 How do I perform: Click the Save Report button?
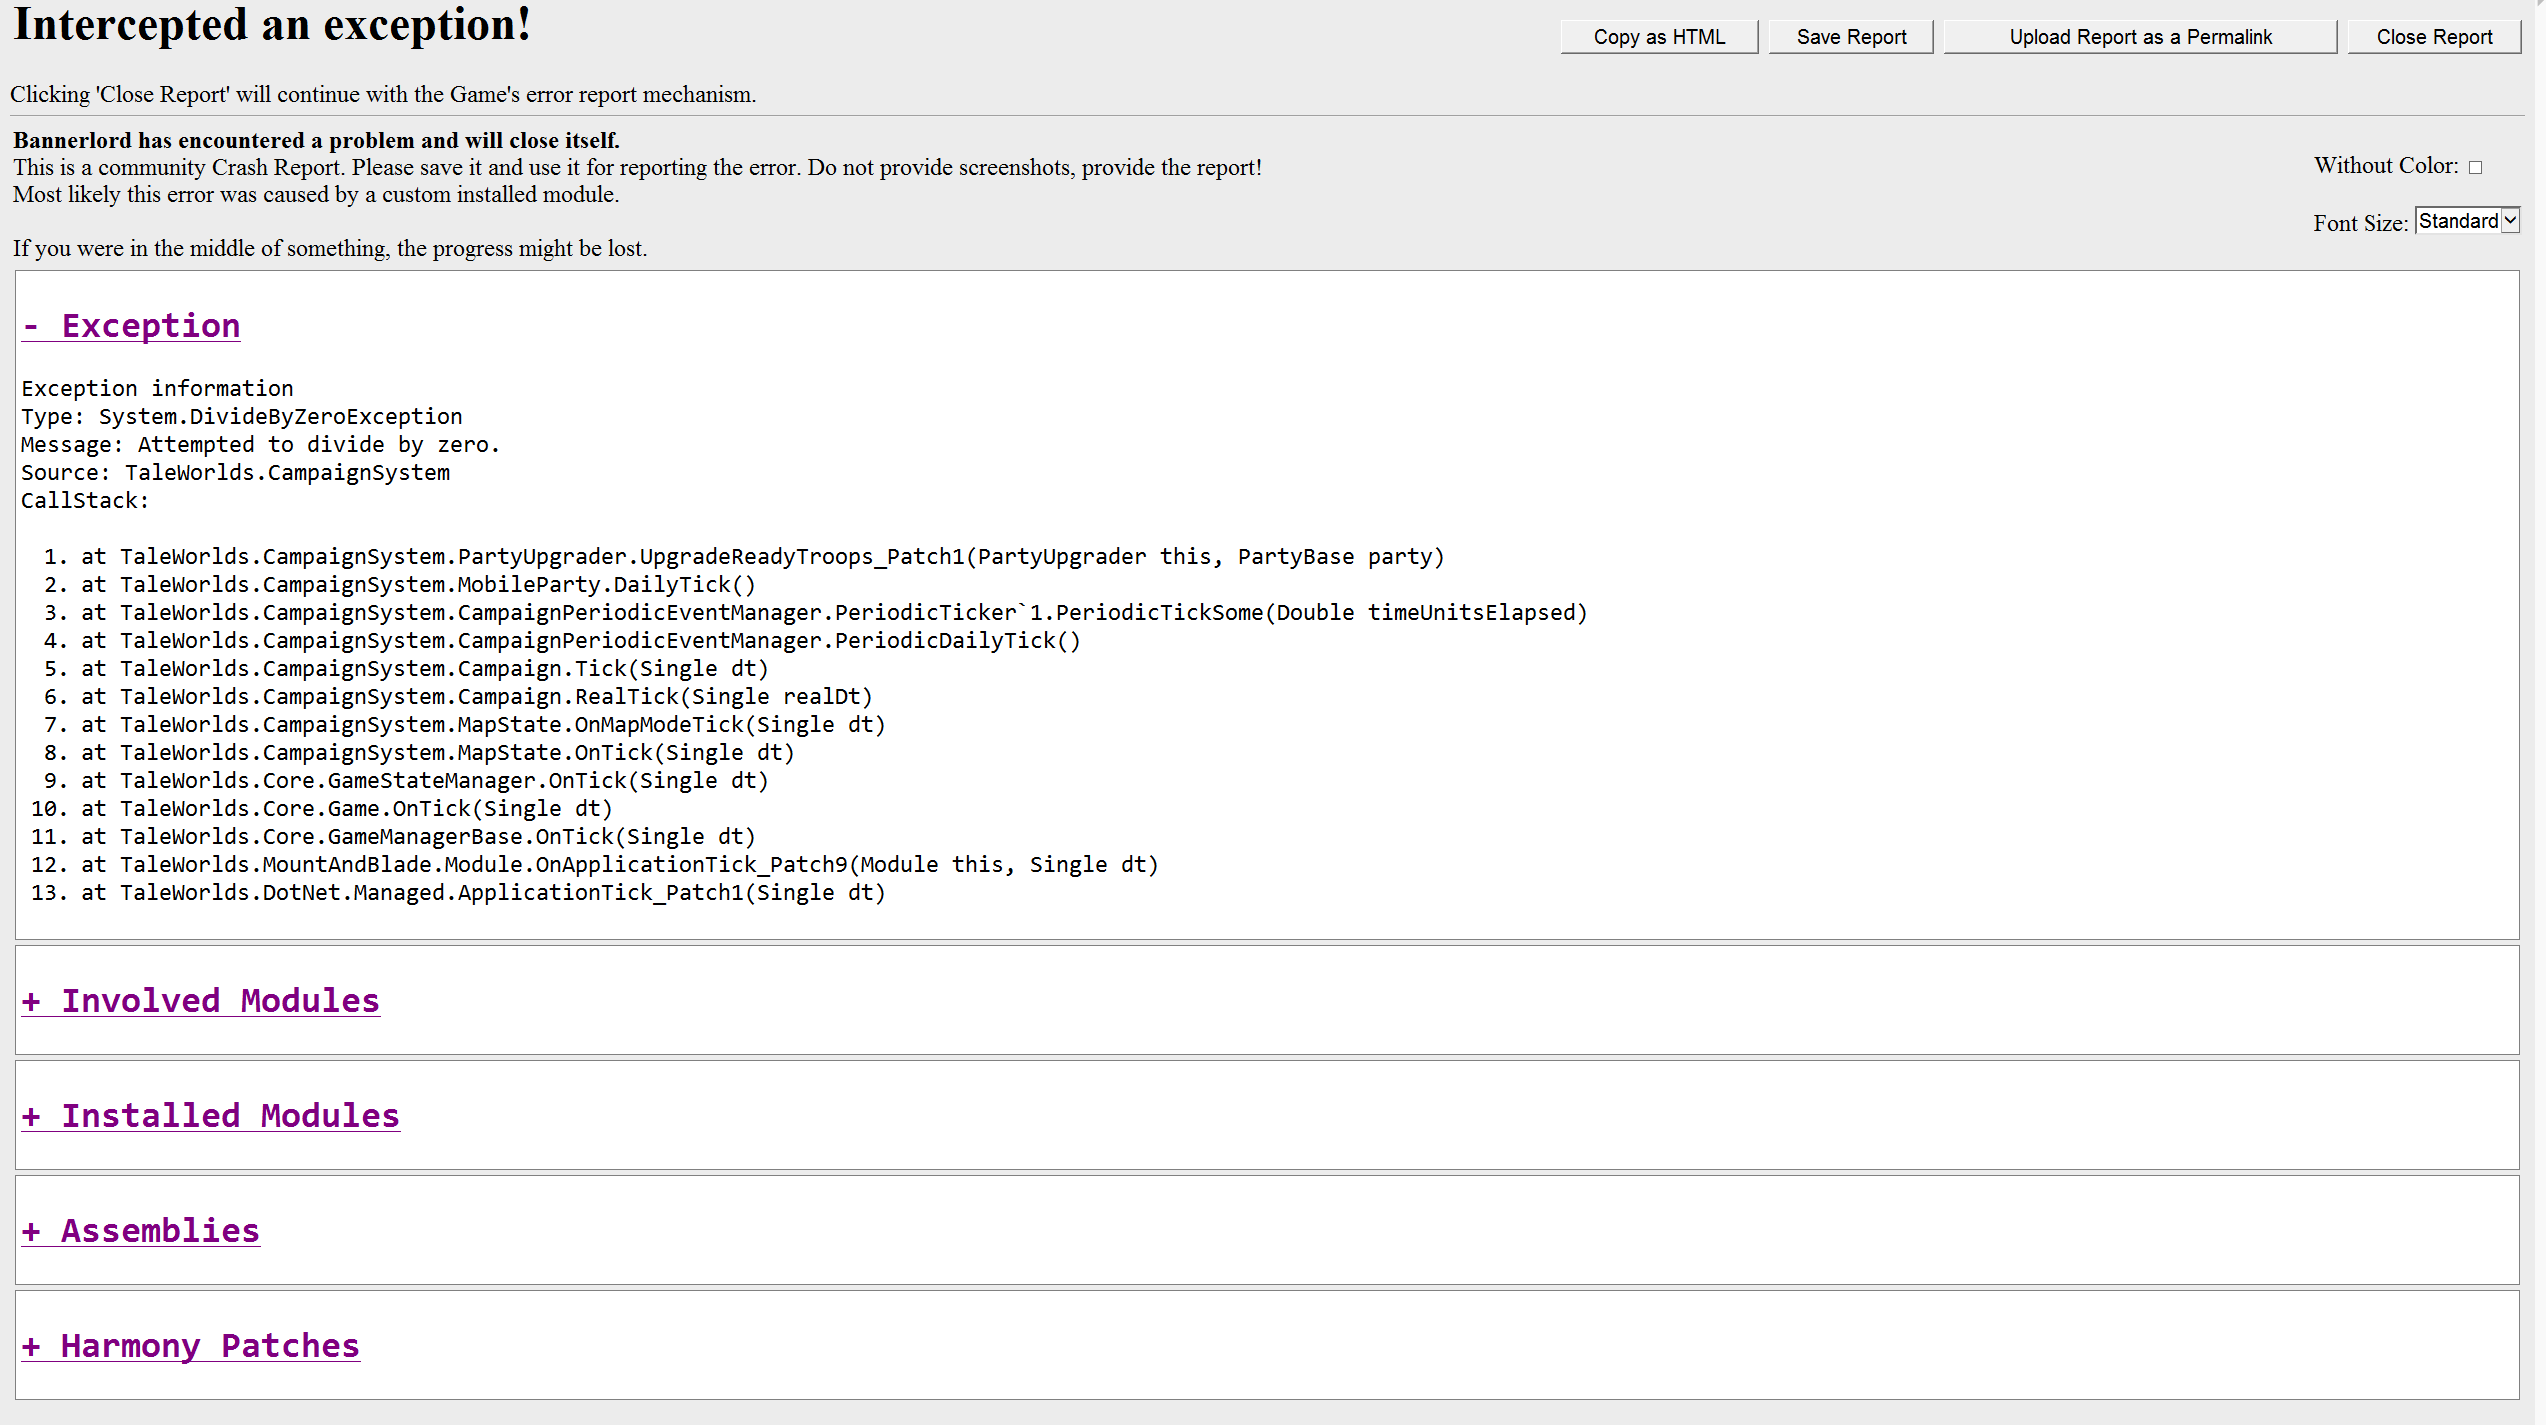[1851, 37]
